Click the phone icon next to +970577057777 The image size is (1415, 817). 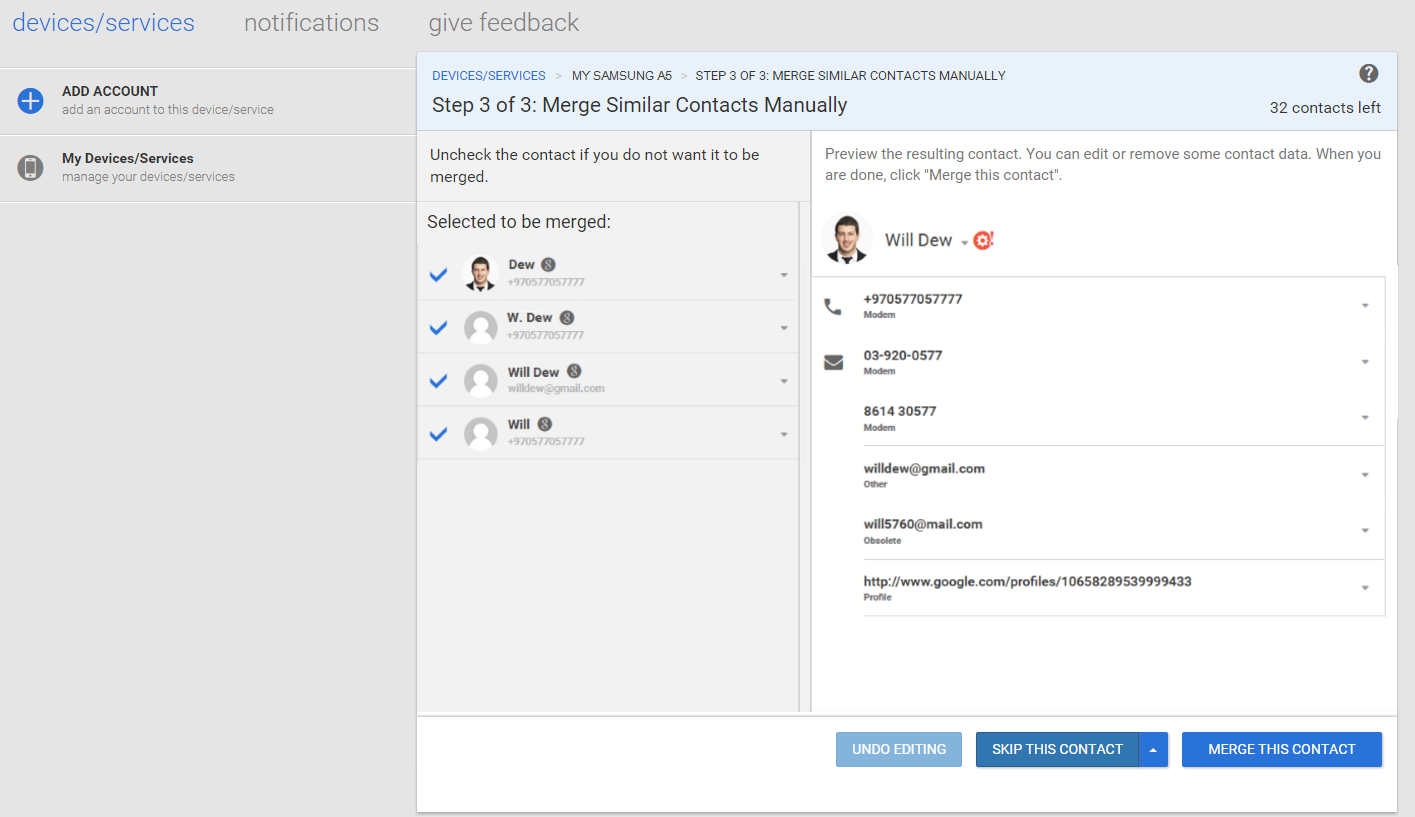click(833, 306)
